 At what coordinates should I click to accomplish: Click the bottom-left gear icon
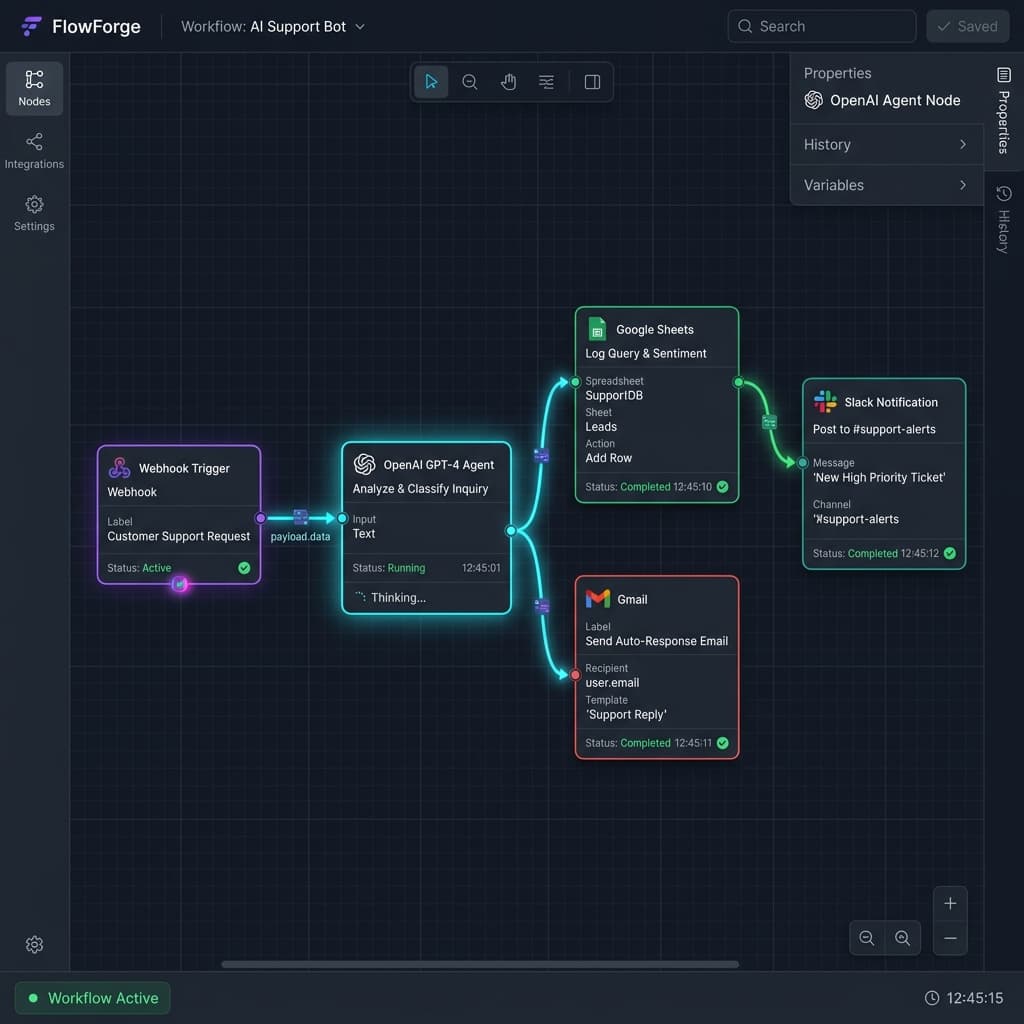(34, 944)
